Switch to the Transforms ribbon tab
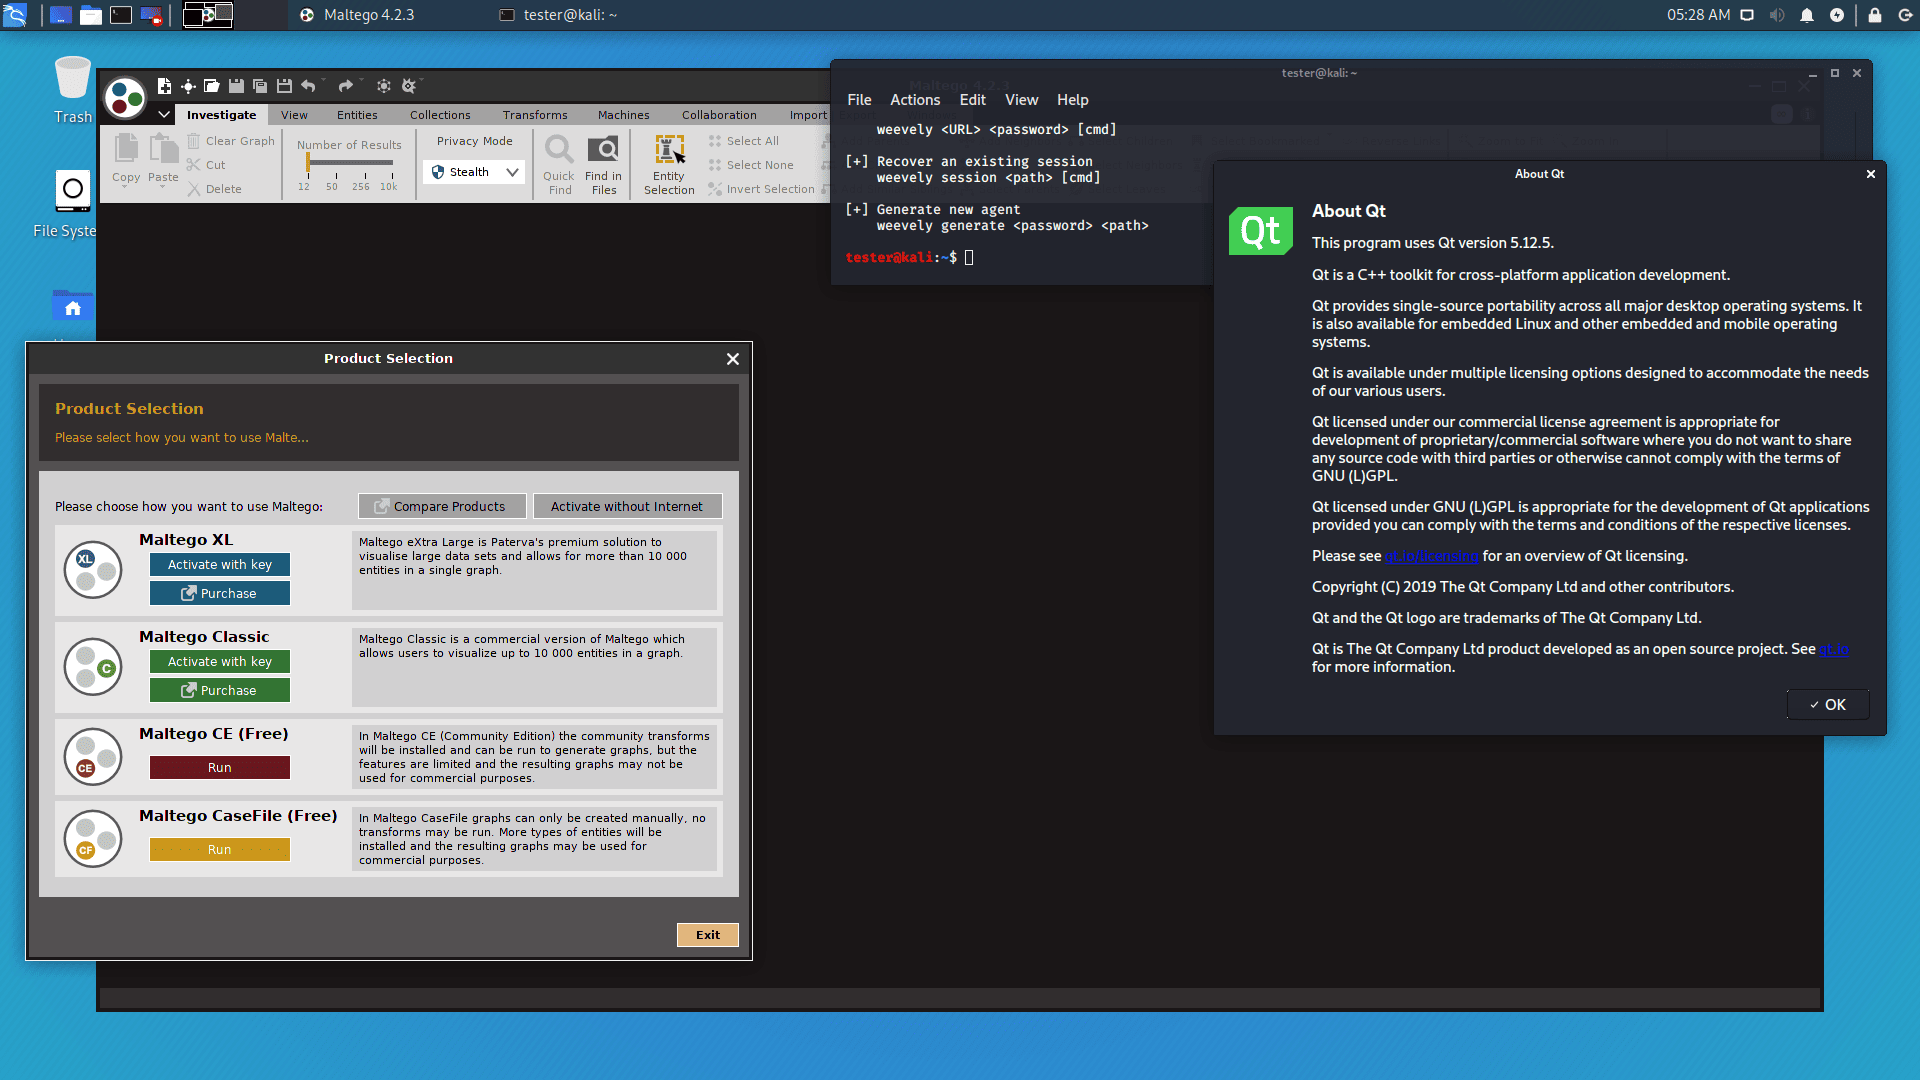The width and height of the screenshot is (1920, 1080). (534, 115)
